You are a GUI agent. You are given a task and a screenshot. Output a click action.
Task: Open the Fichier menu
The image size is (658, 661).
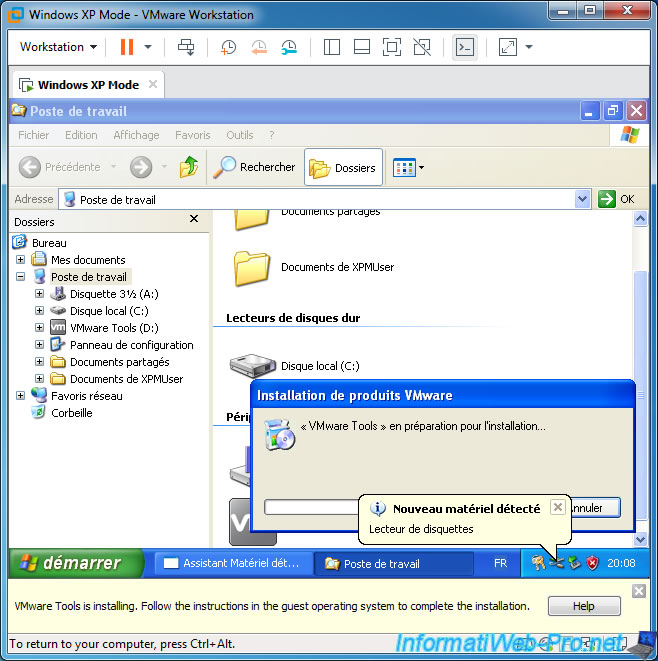(x=34, y=135)
